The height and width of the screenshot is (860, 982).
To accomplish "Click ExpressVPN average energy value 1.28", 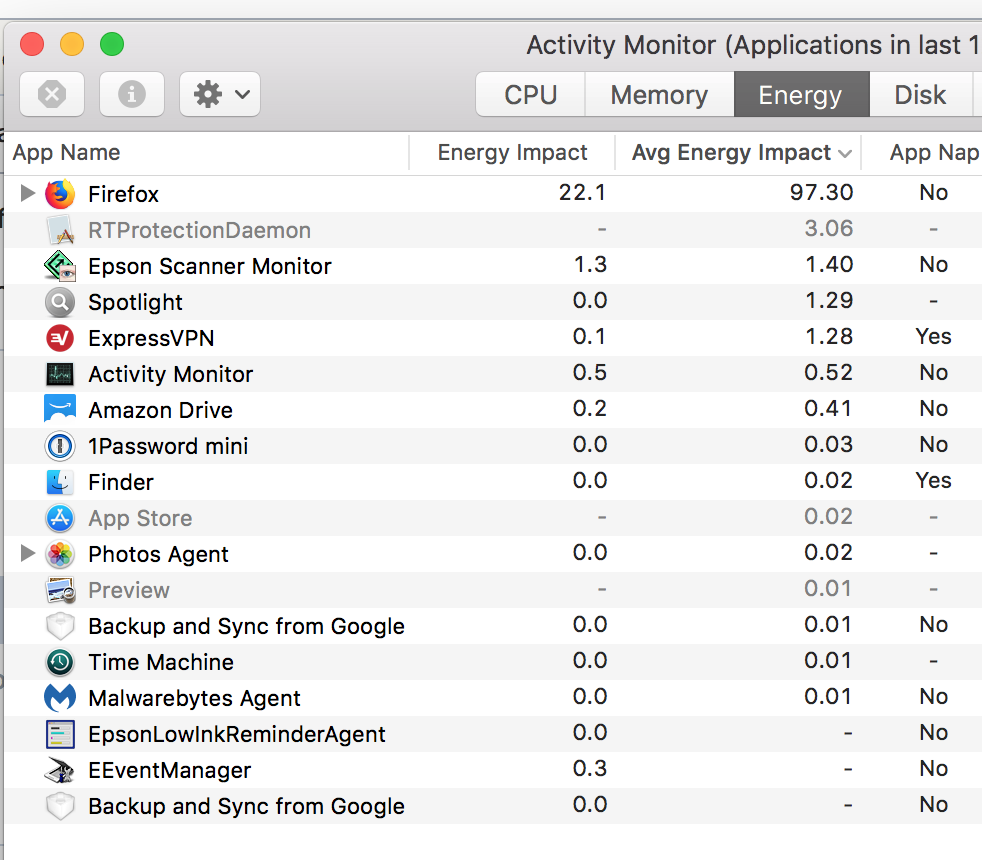I will tap(829, 336).
